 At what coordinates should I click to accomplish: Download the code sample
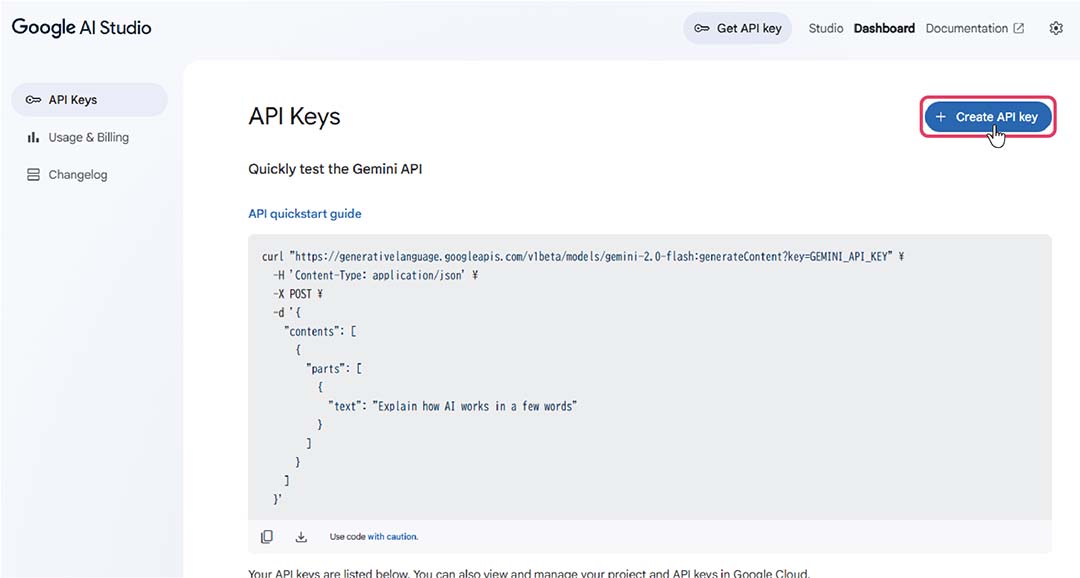[301, 537]
